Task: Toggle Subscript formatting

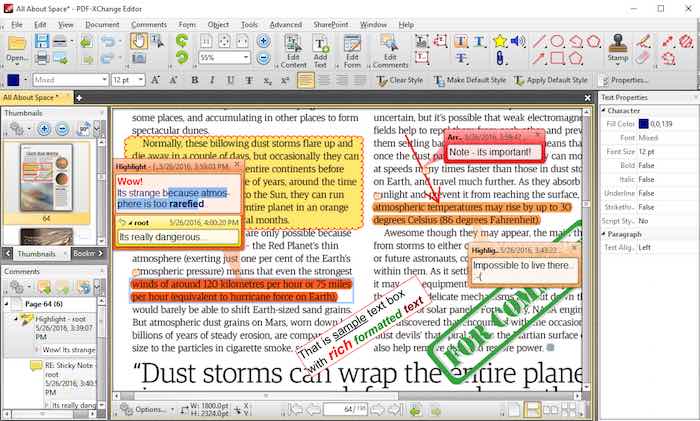Action: click(x=267, y=81)
